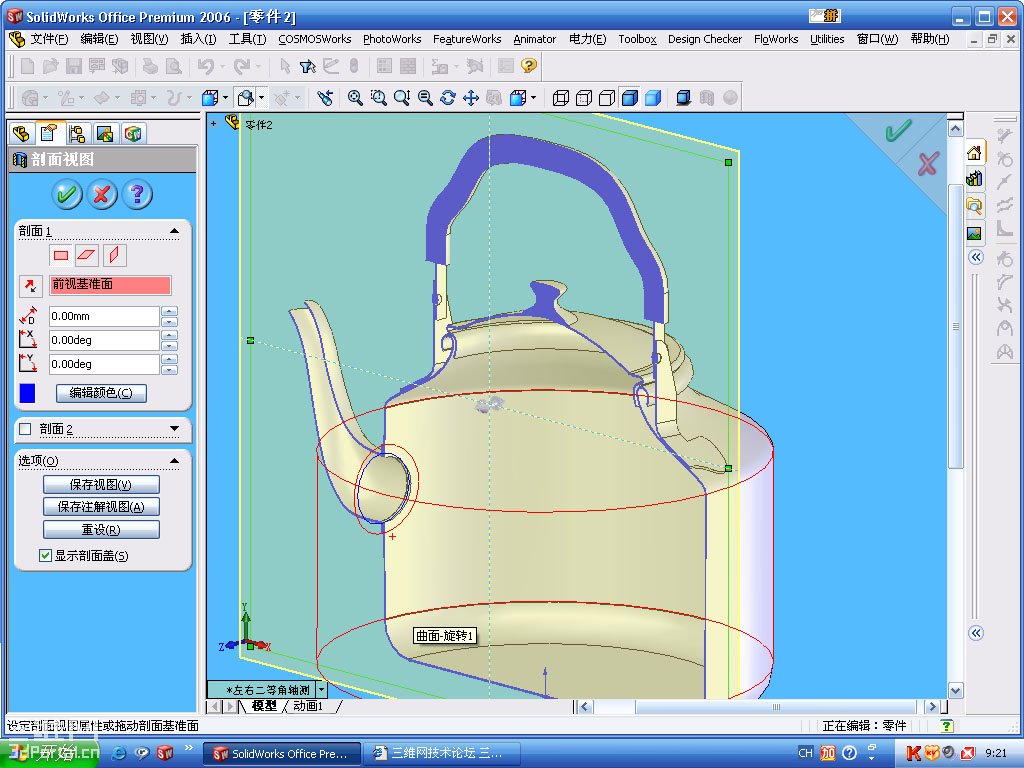
Task: Open section view help question mark
Action: coord(136,194)
